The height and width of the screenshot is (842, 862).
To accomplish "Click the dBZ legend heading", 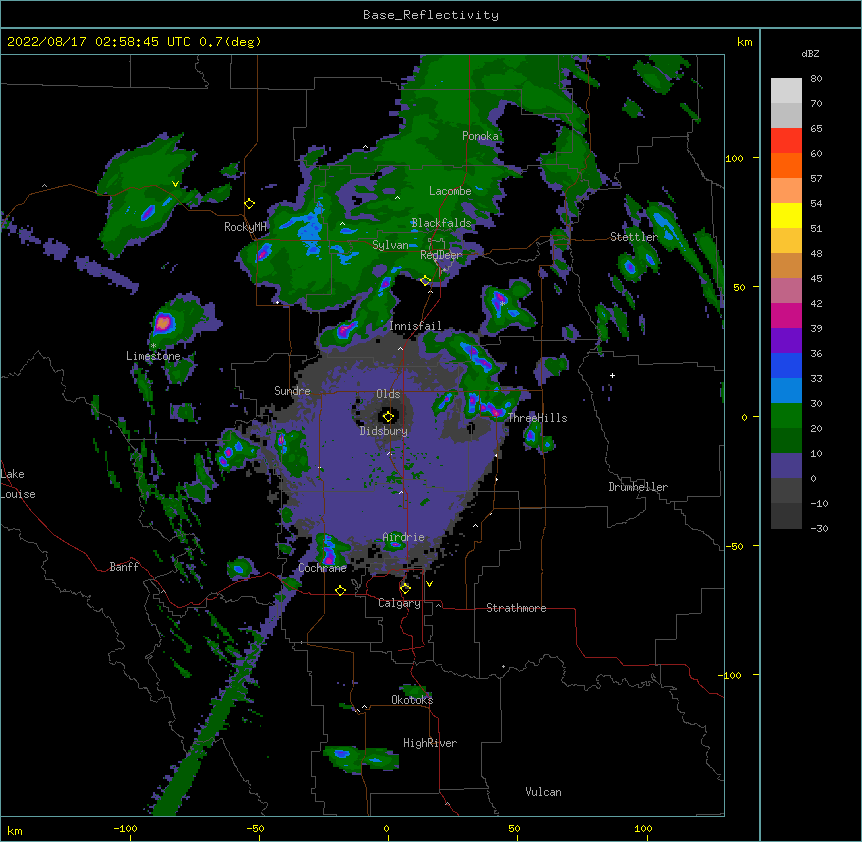I will point(810,53).
